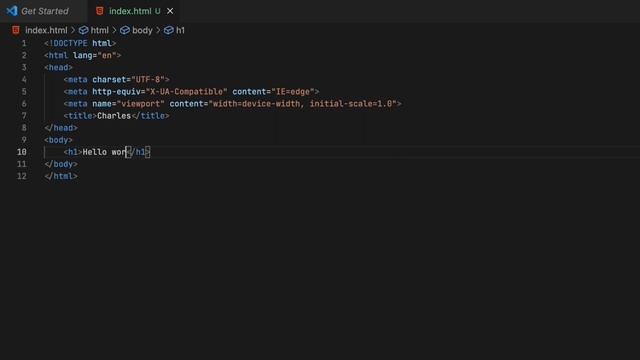Click line number 12 in the gutter

22,176
